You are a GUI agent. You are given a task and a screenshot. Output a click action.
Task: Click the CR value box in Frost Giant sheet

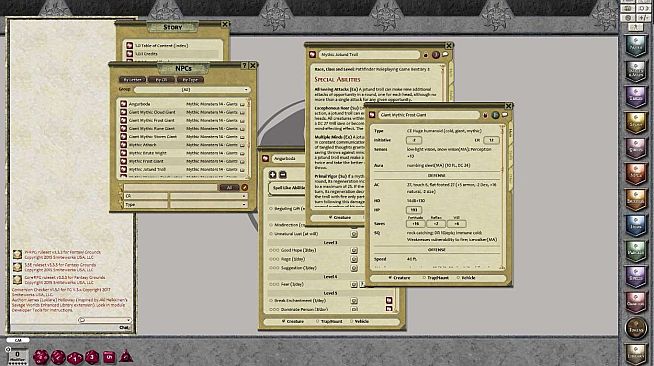491,140
